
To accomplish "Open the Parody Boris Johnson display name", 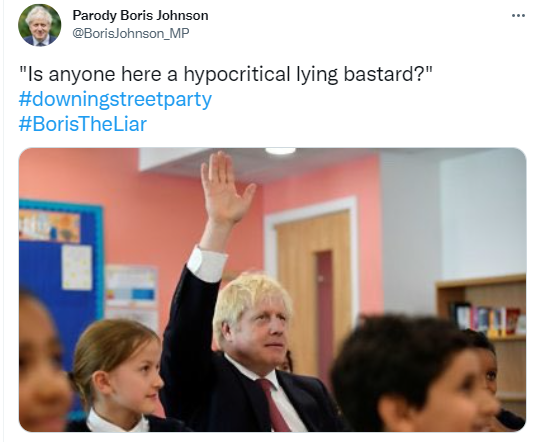I will [140, 16].
